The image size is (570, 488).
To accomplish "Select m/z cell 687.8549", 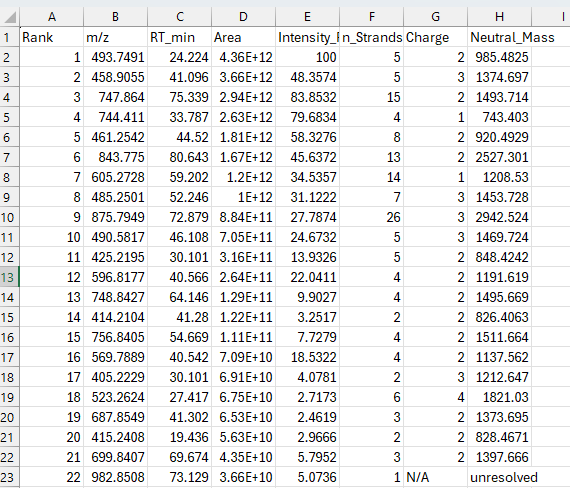I will [x=116, y=417].
